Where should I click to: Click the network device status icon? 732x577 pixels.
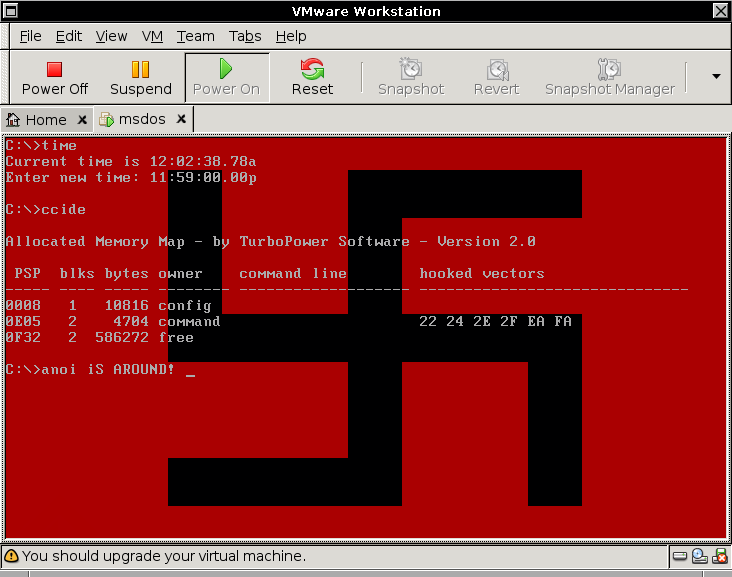coord(699,556)
